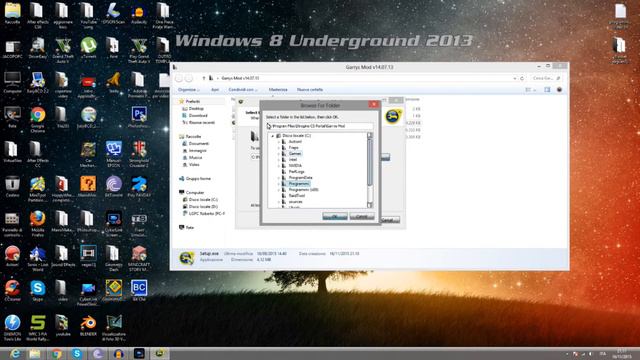This screenshot has width=640, height=360.
Task: Select Musica under Raccolte in Explorer
Action: tap(195, 158)
